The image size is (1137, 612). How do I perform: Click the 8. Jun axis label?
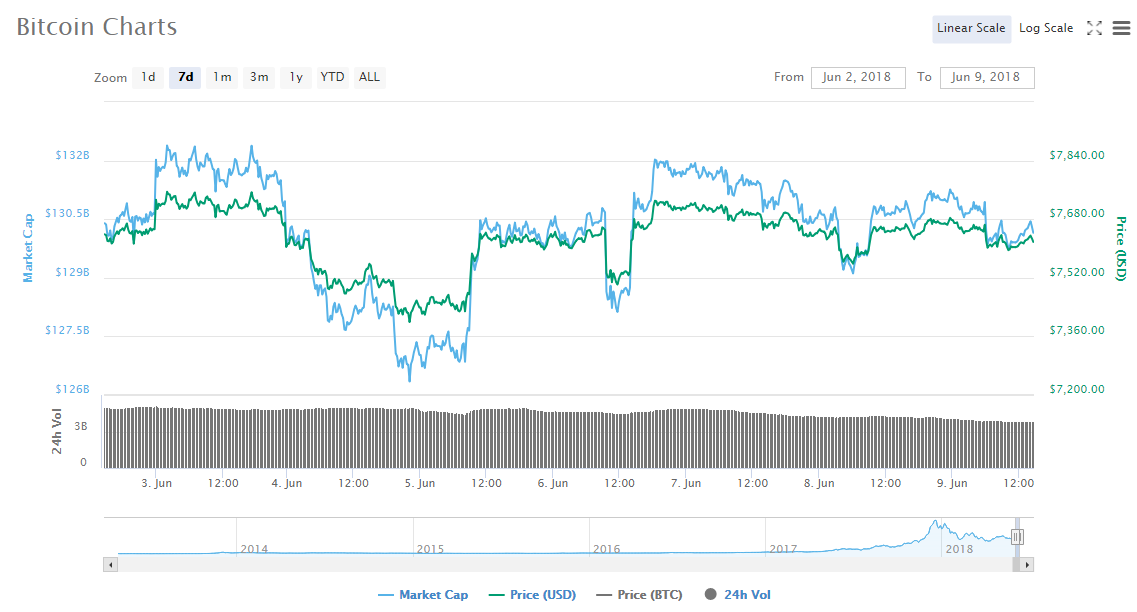(x=819, y=483)
